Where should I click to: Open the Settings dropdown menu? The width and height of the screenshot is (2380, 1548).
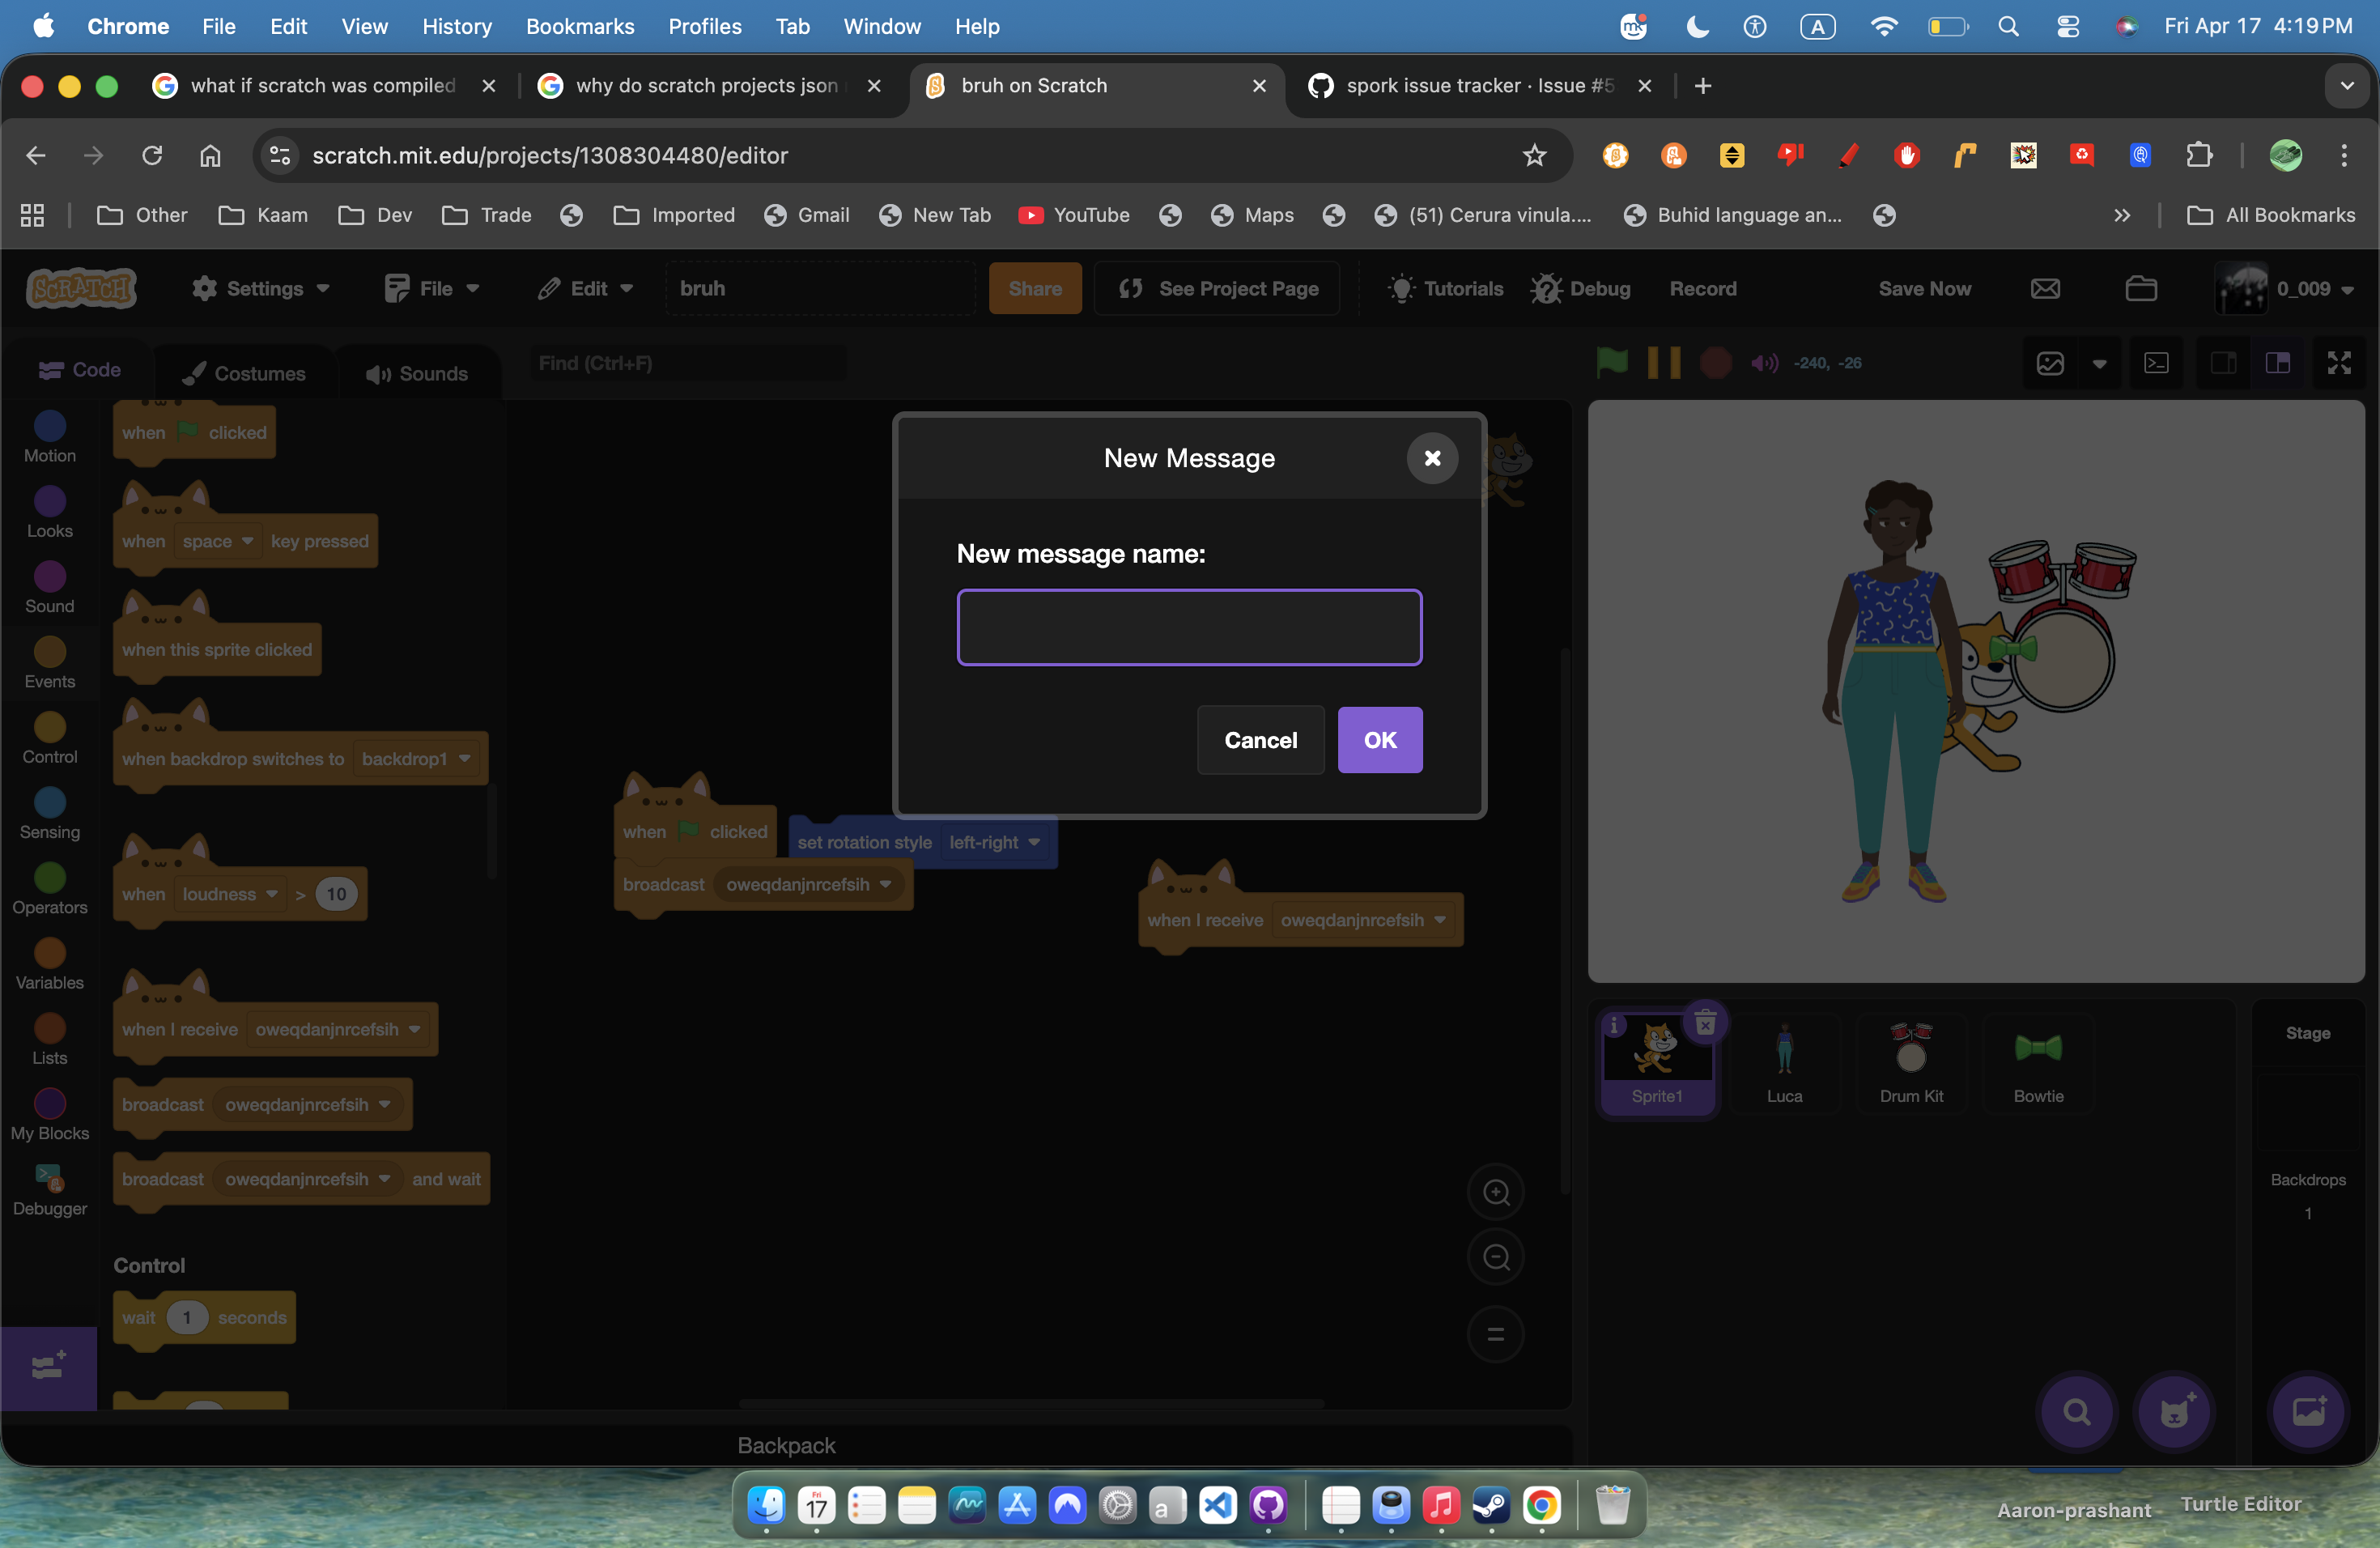coord(261,289)
